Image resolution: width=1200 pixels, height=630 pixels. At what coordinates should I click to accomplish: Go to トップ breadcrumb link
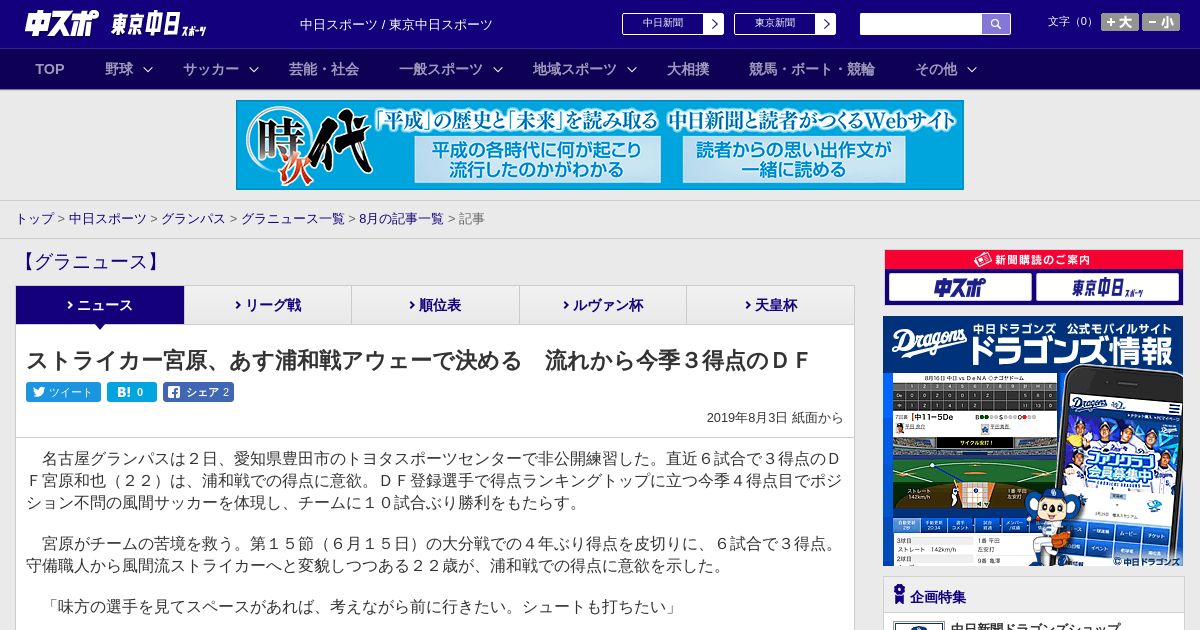34,219
